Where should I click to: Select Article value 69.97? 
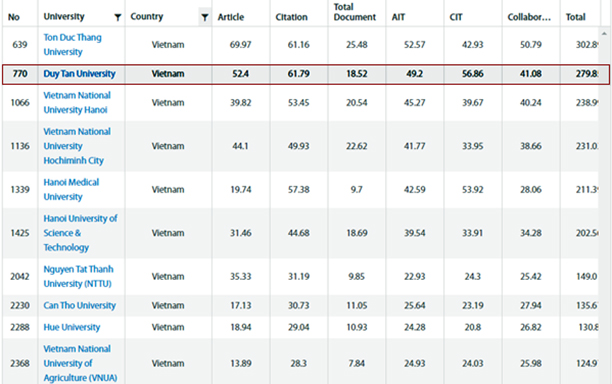pyautogui.click(x=240, y=44)
